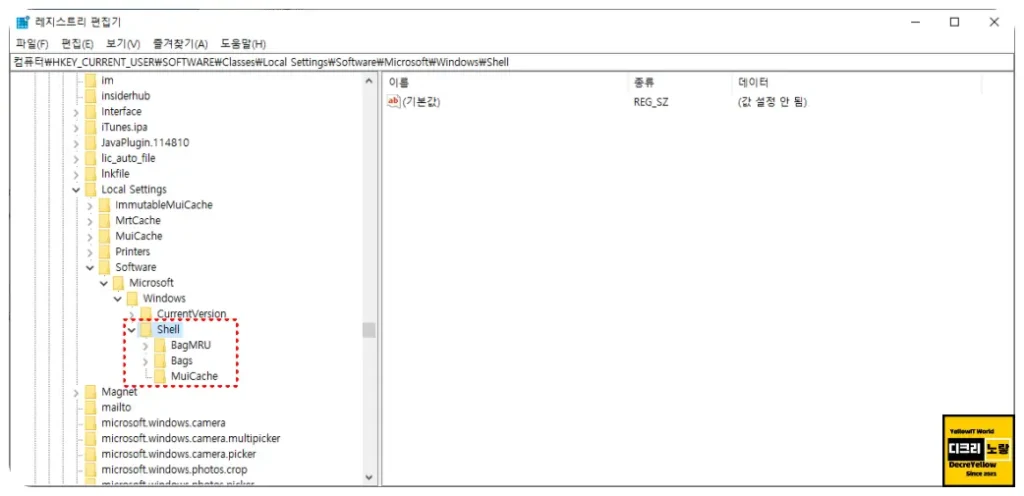The width and height of the screenshot is (1024, 496).
Task: Select the Bags folder icon
Action: pos(160,361)
